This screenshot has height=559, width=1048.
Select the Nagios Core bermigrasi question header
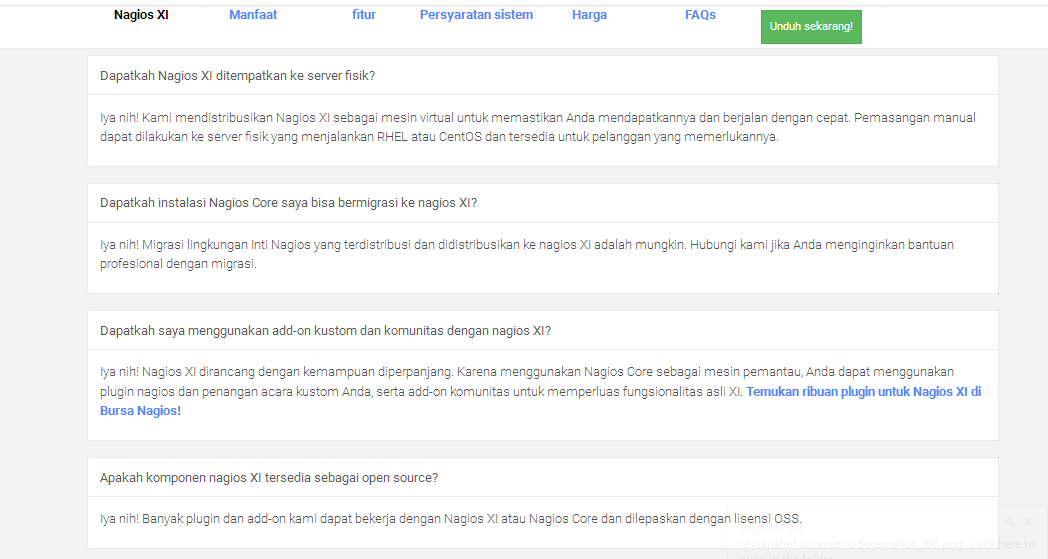[x=288, y=203]
